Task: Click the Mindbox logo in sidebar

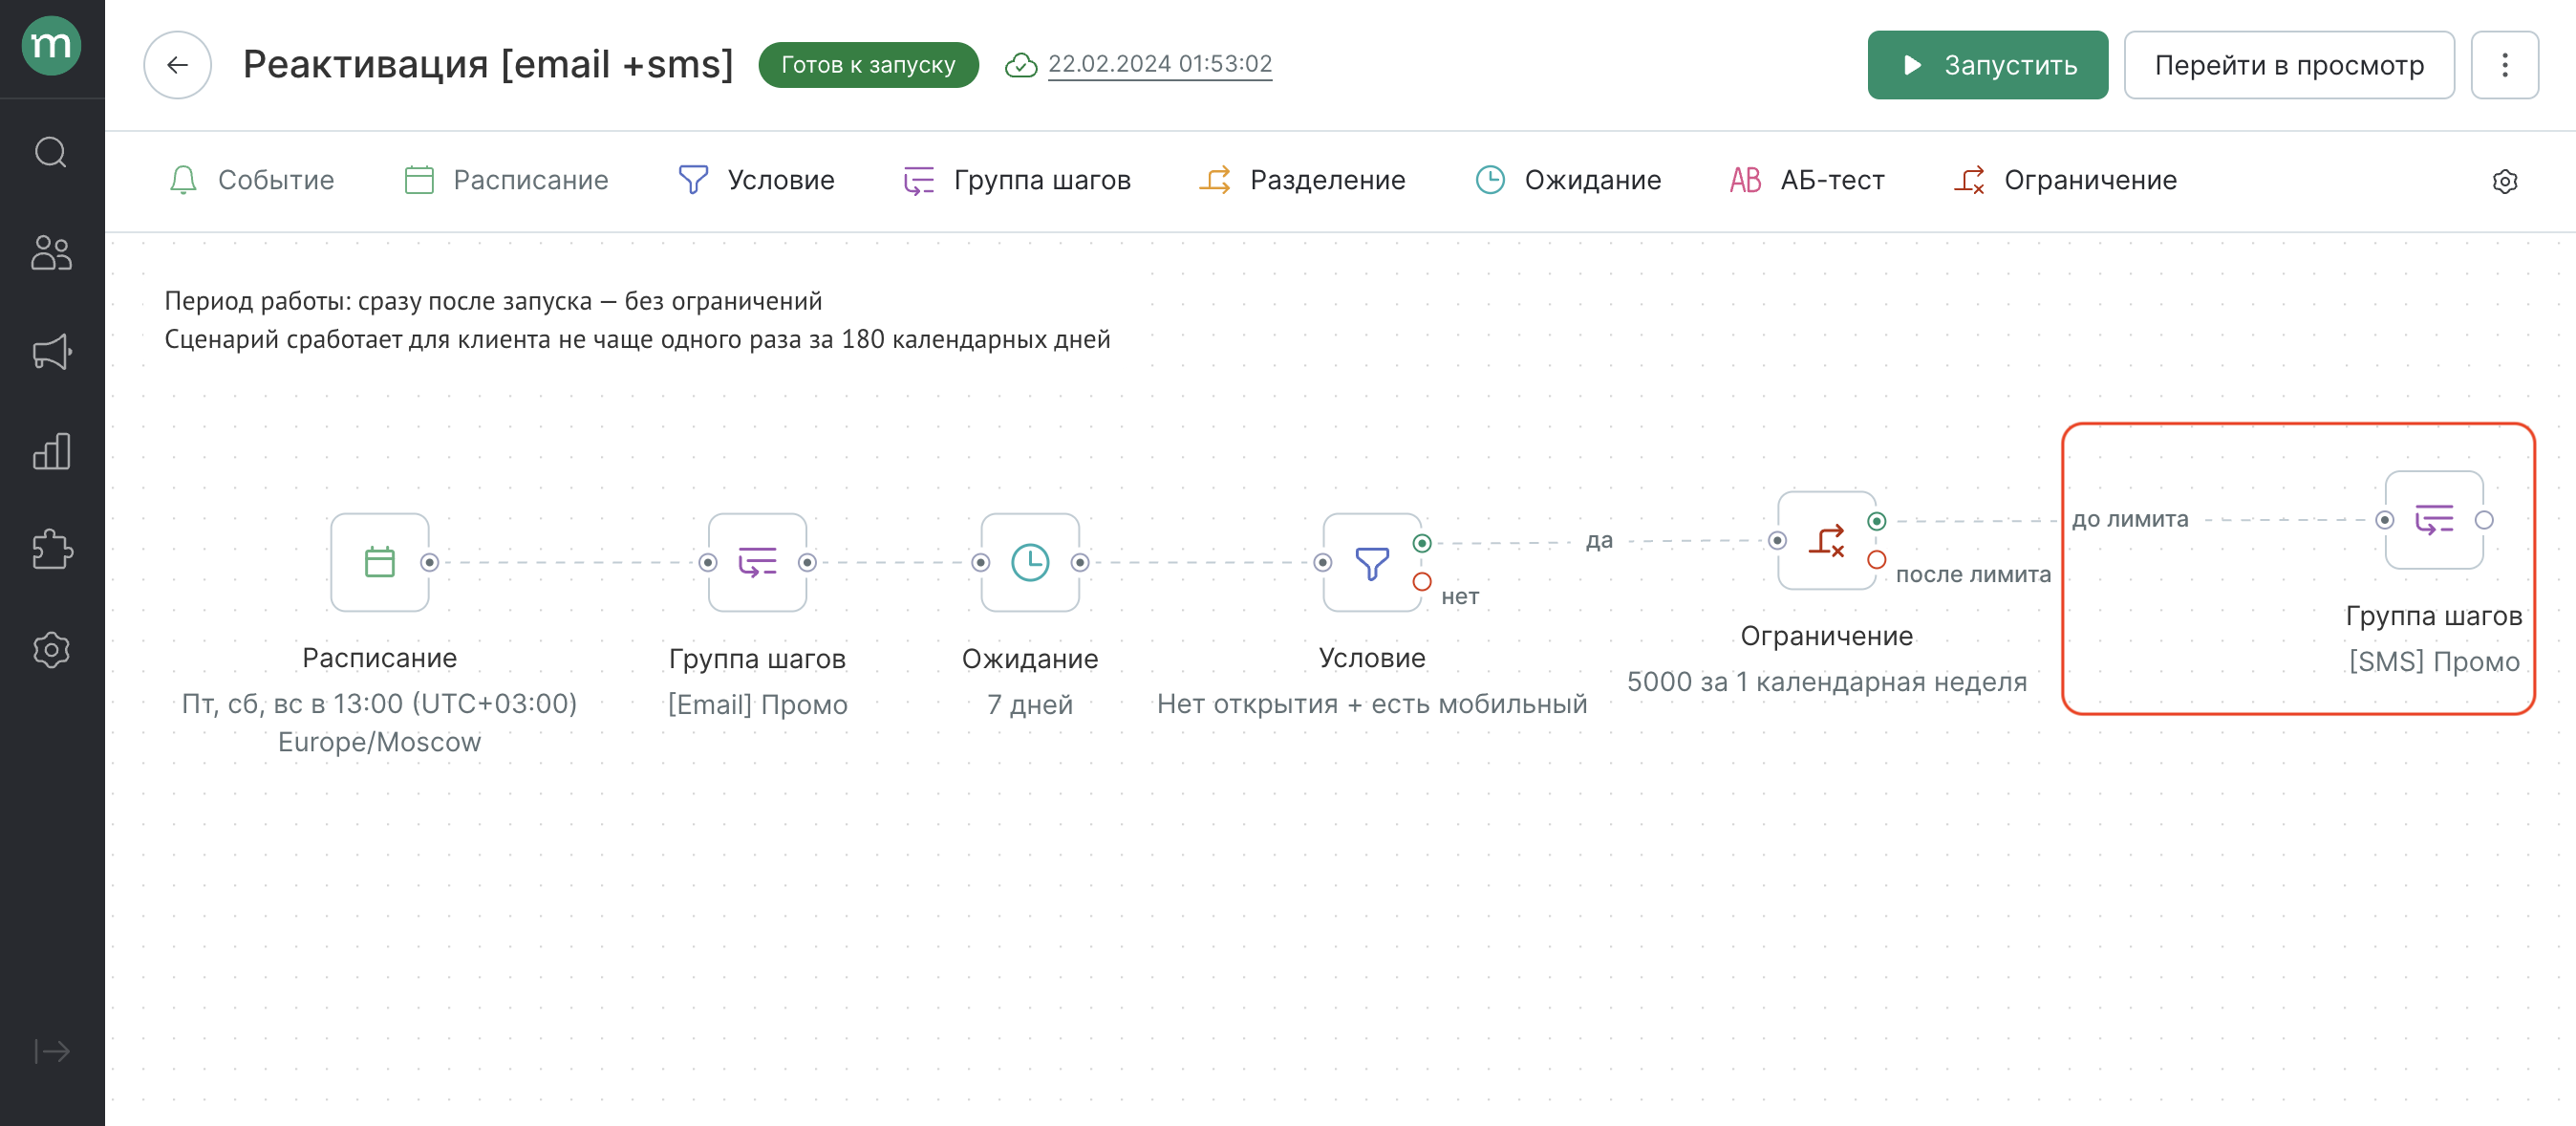Action: point(51,46)
